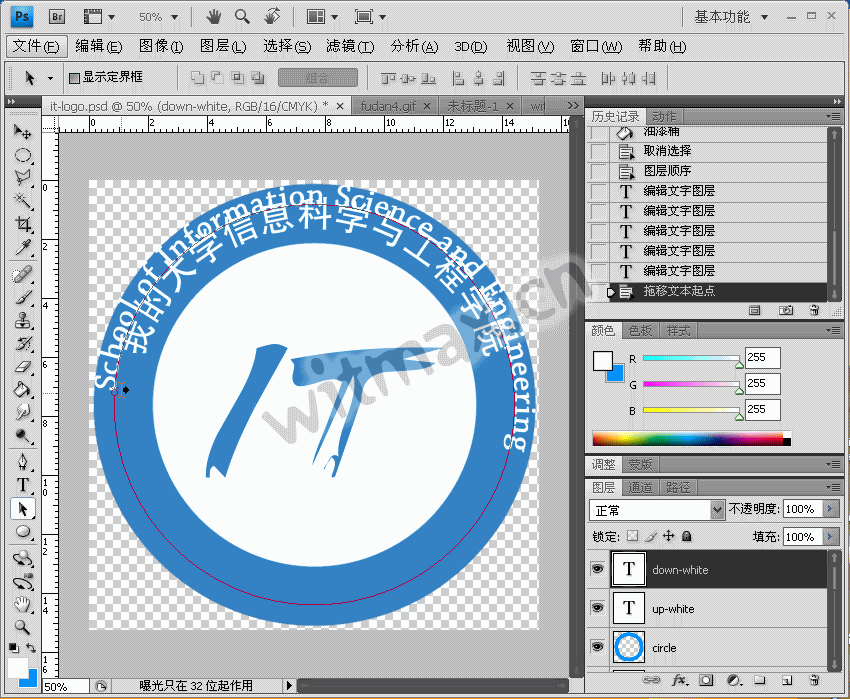
Task: Select the Magic Wand tool
Action: [x=22, y=200]
